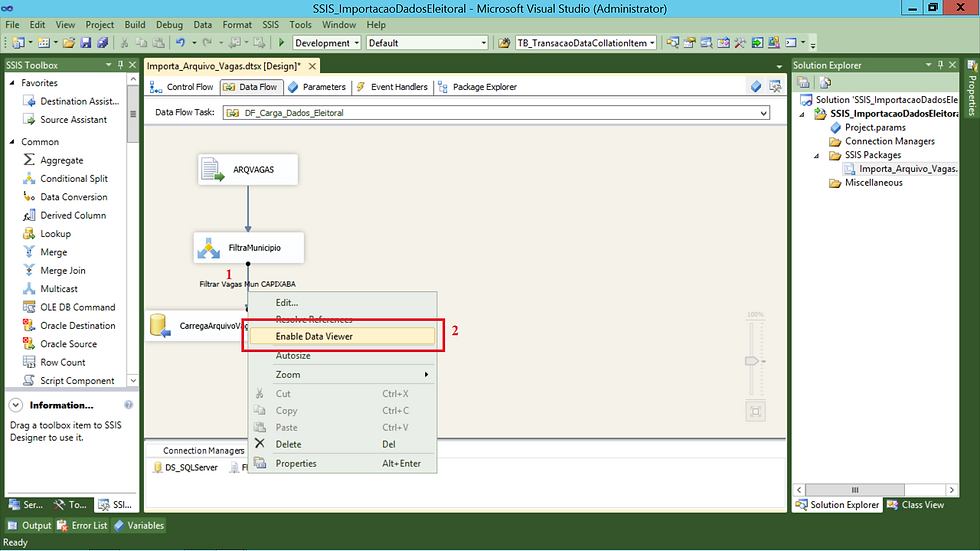Click the toolbox wrench-and-hammer toolbar icon

740,42
